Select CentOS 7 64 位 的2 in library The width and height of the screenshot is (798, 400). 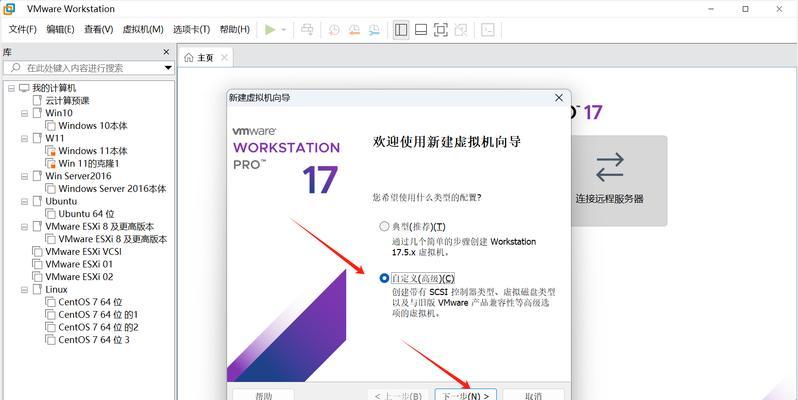98,327
